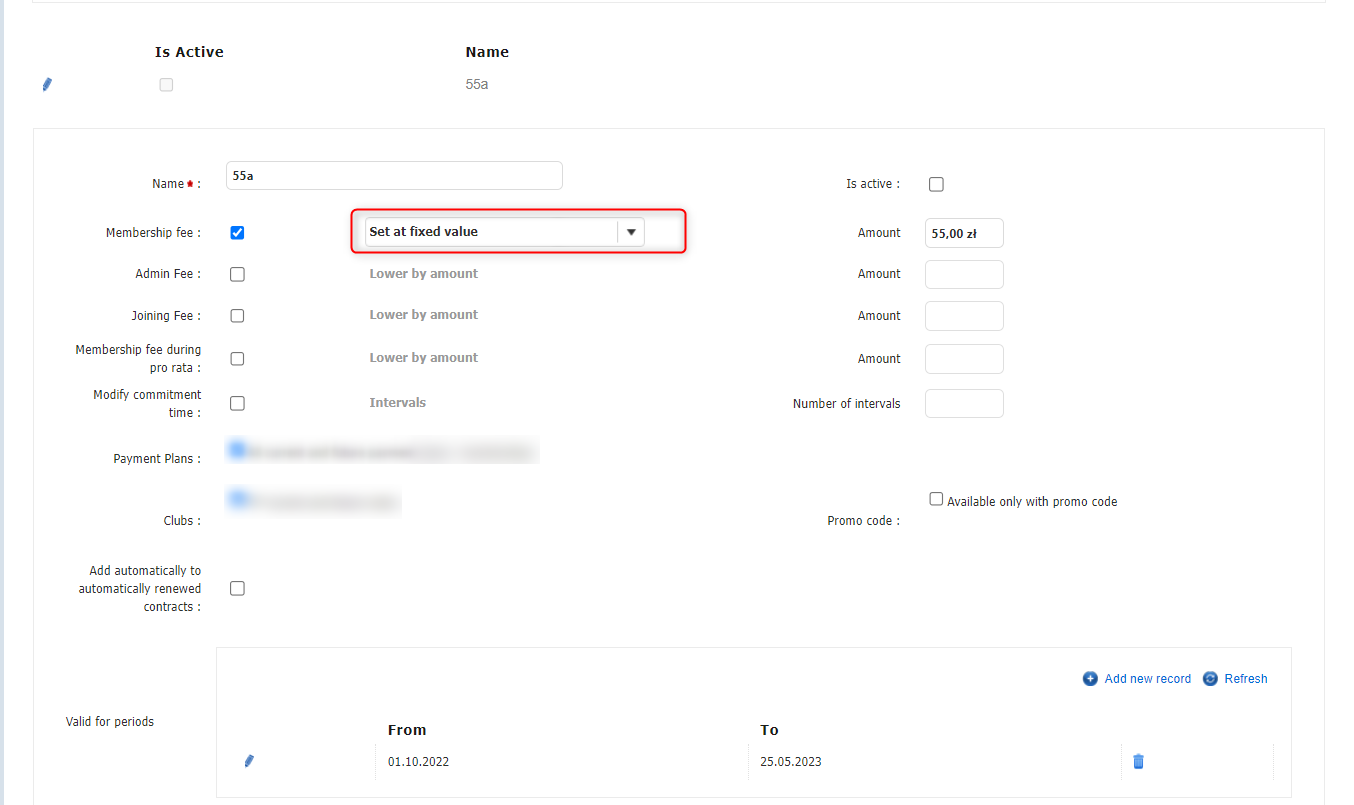Check Available only with promo code
1354x805 pixels.
(936, 499)
